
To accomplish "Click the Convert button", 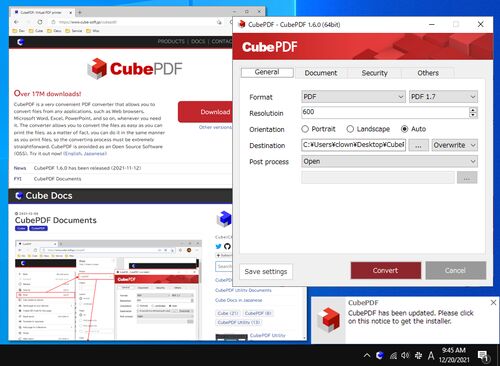I will (x=386, y=270).
